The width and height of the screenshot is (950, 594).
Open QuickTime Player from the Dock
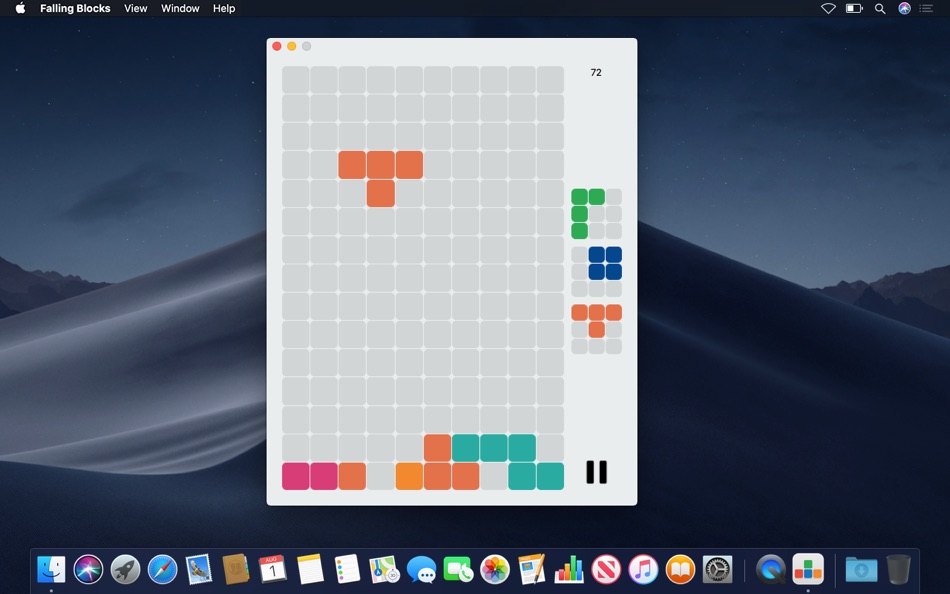[x=771, y=570]
